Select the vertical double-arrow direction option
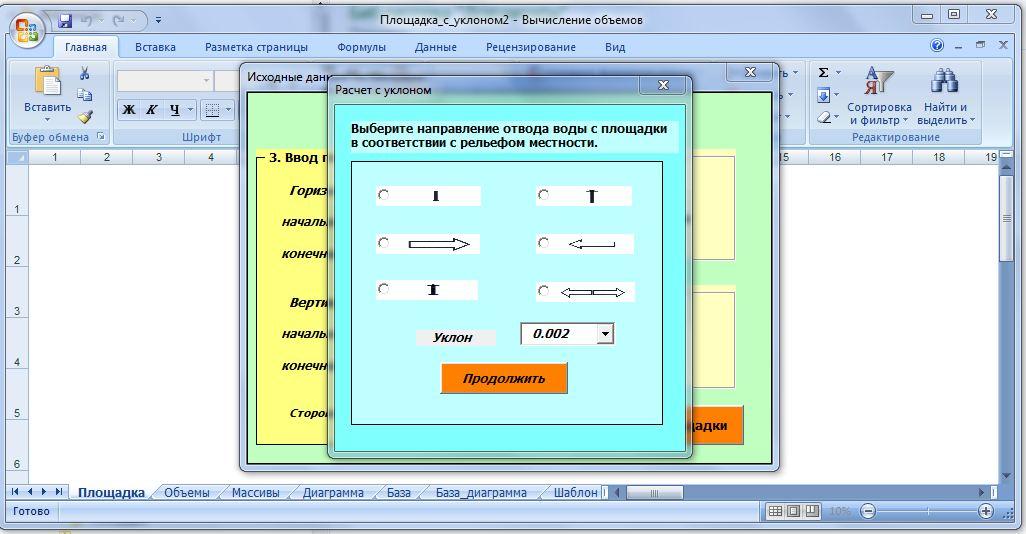 coord(383,289)
